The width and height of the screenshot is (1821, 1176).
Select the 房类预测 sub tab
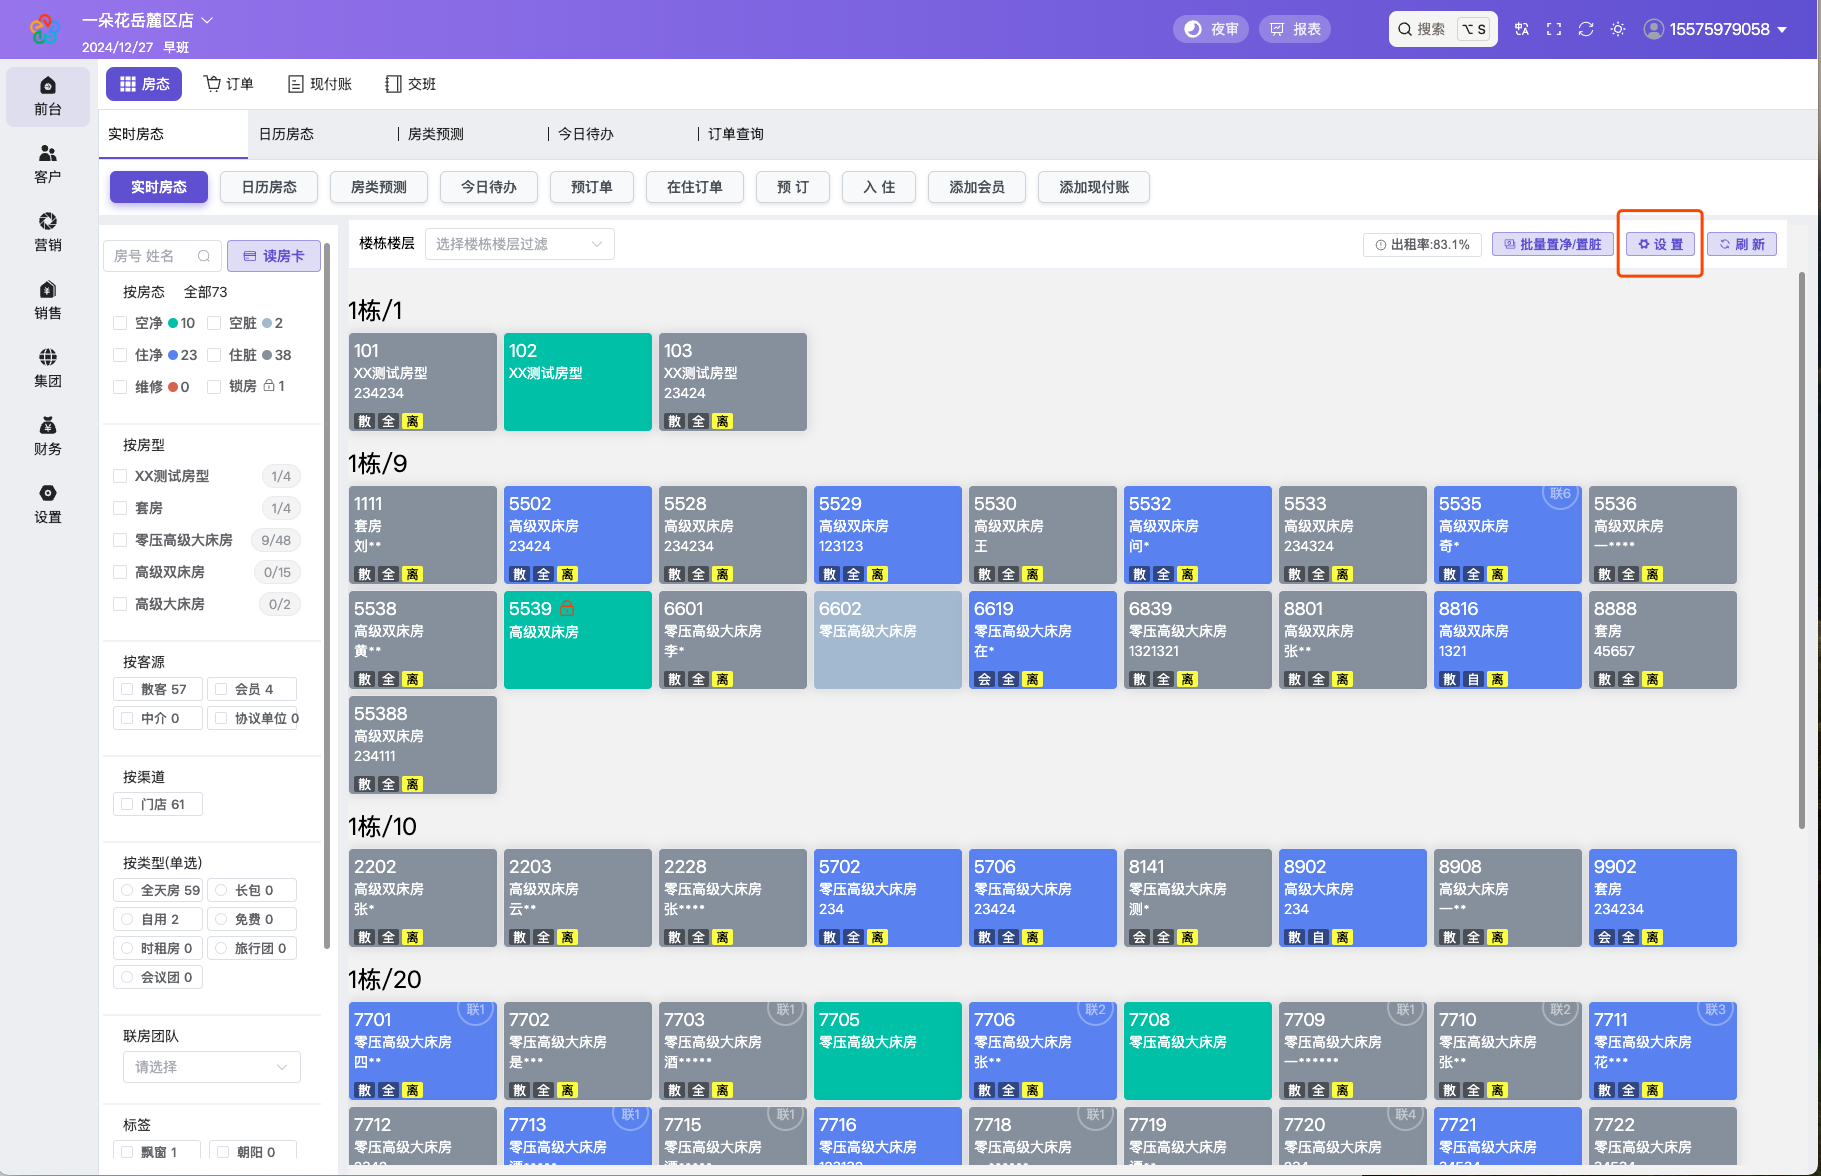tap(436, 134)
